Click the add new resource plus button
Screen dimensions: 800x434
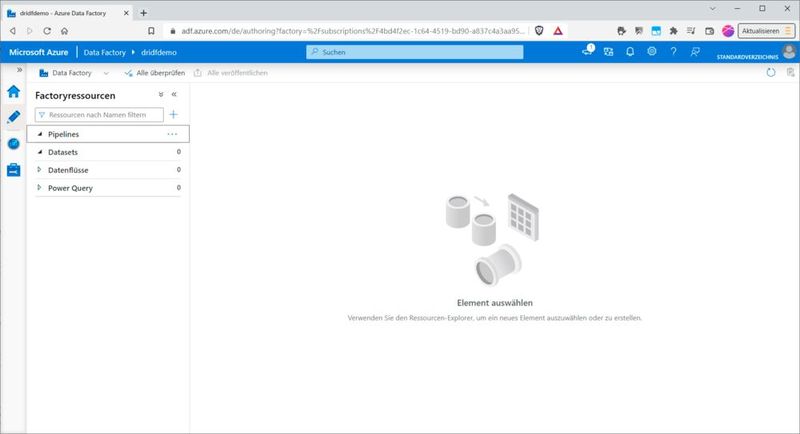173,115
